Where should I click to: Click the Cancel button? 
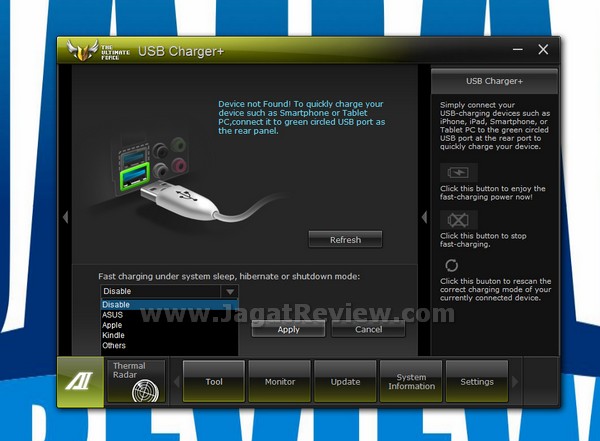coord(368,329)
